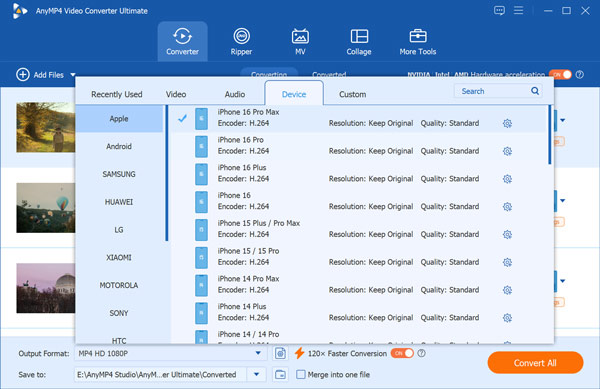Open the Save to path dropdown
This screenshot has width=600, height=389.
click(256, 374)
